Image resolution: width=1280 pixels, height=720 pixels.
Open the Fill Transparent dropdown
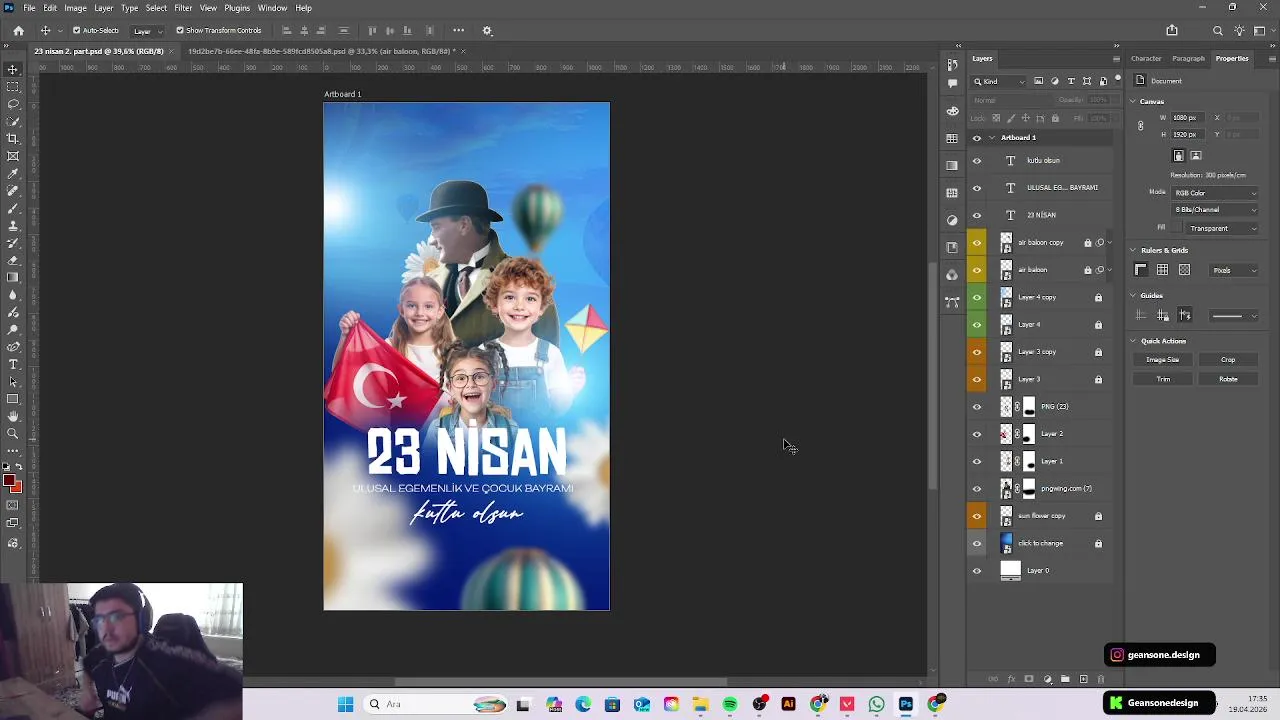(1222, 229)
